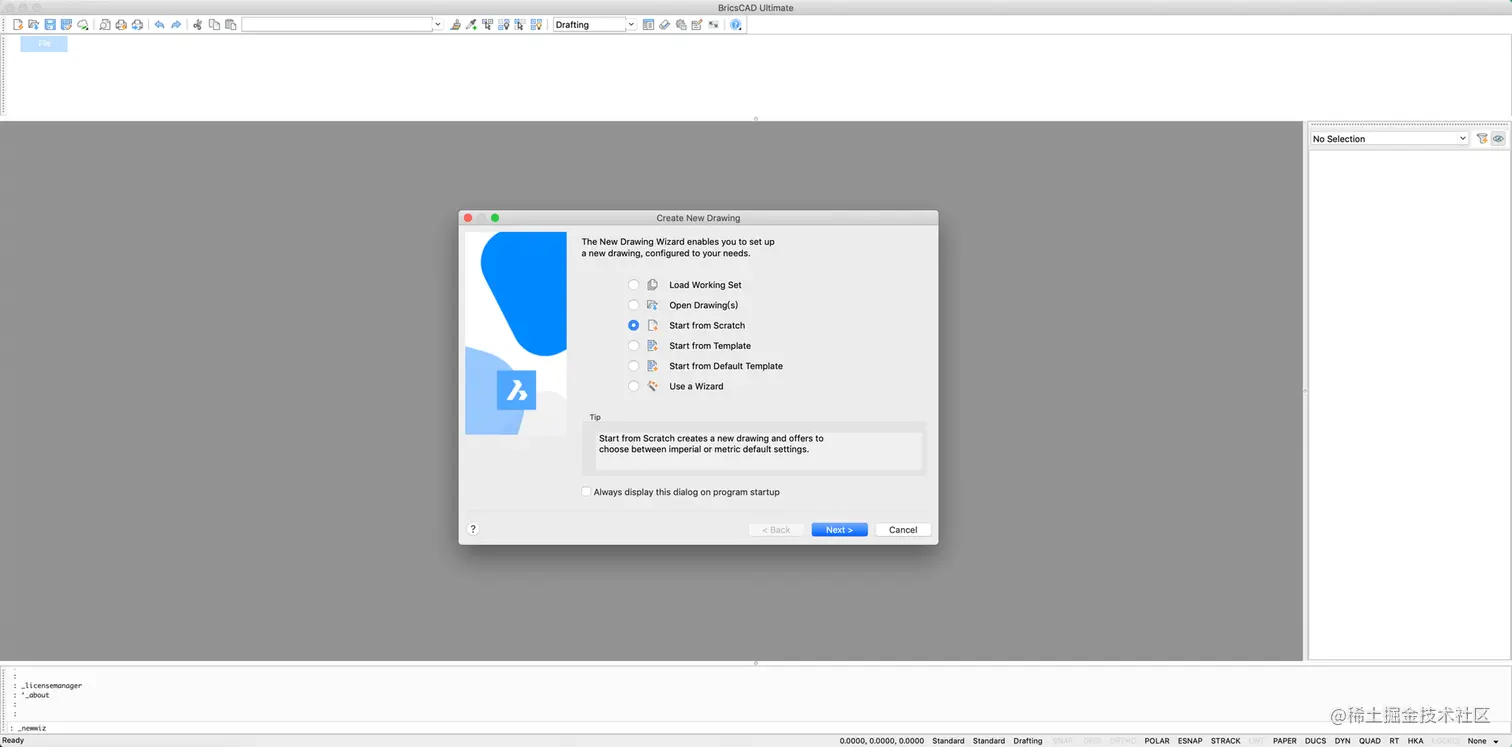Click the Copy icon in toolbar
Image resolution: width=1512 pixels, height=747 pixels.
pos(214,24)
